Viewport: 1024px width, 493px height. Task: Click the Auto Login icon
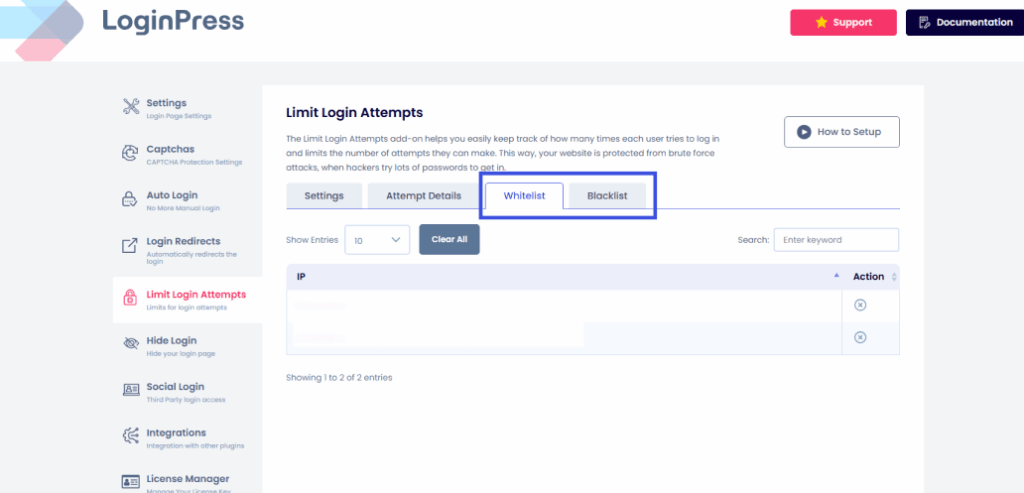click(130, 200)
